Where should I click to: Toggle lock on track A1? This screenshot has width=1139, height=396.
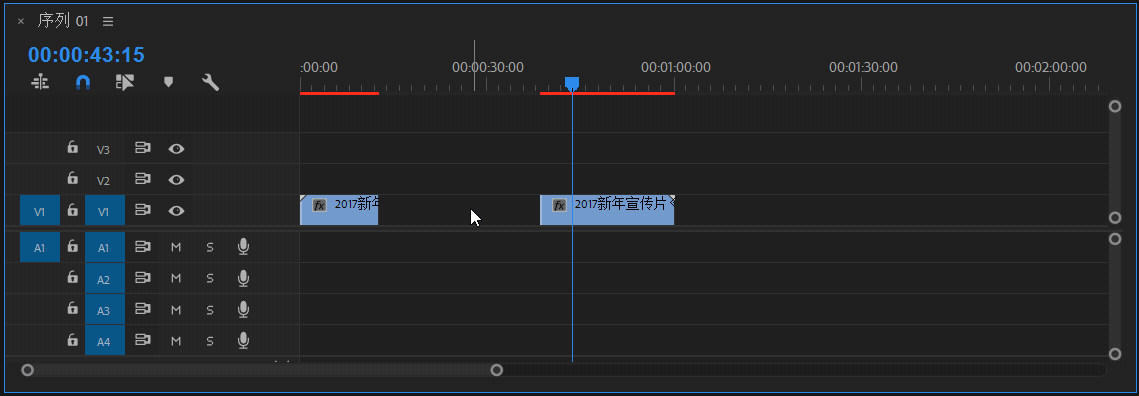point(72,247)
